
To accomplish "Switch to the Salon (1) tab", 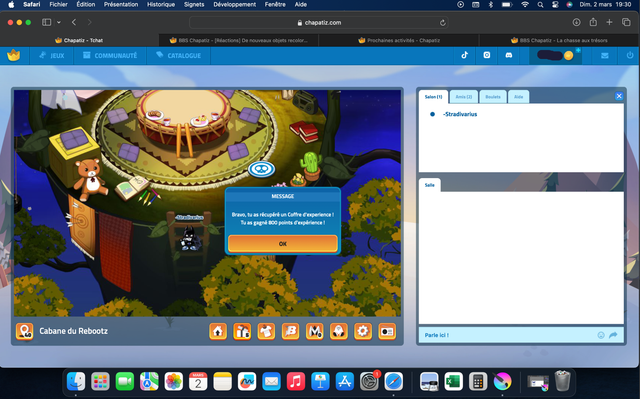I will pos(433,97).
